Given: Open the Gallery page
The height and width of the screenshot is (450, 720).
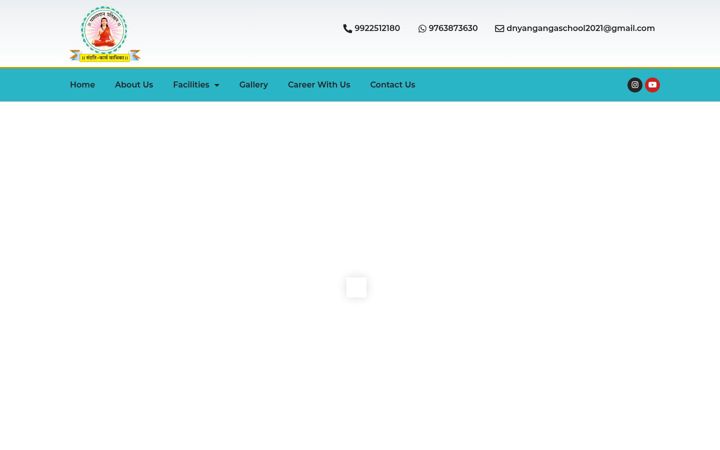Looking at the screenshot, I should click(x=253, y=85).
